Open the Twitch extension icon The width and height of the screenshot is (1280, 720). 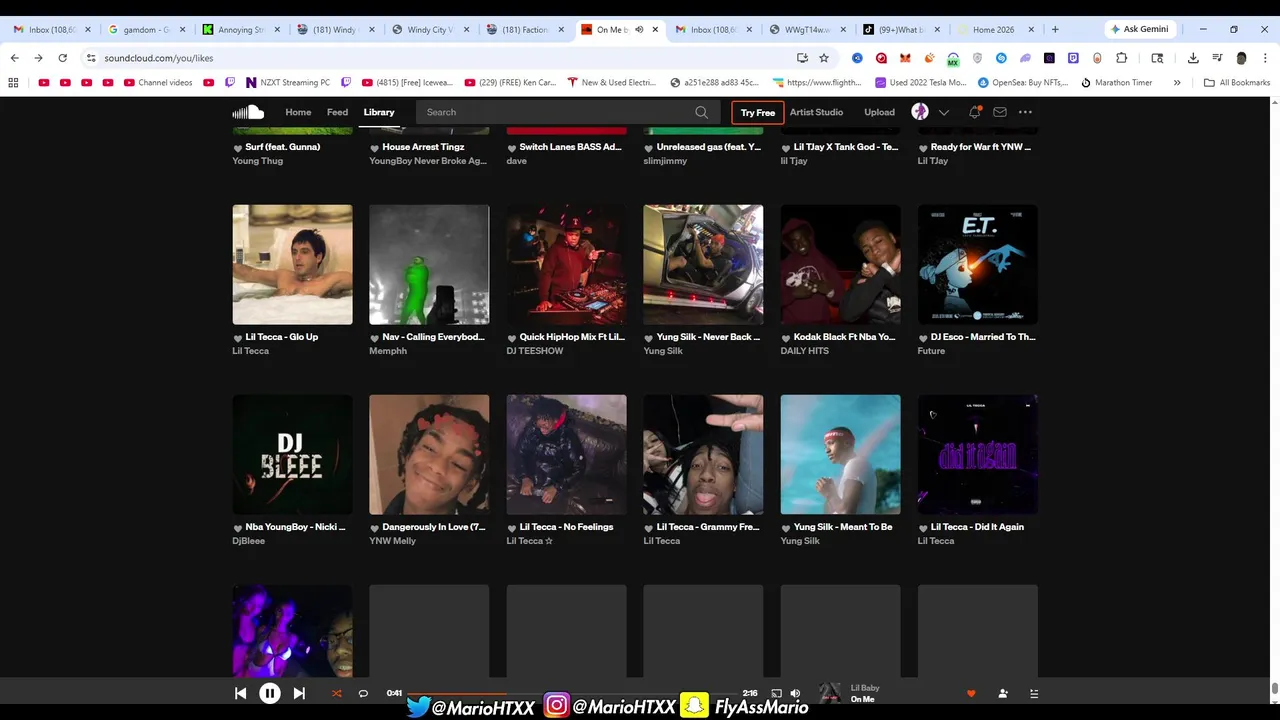tap(1073, 58)
